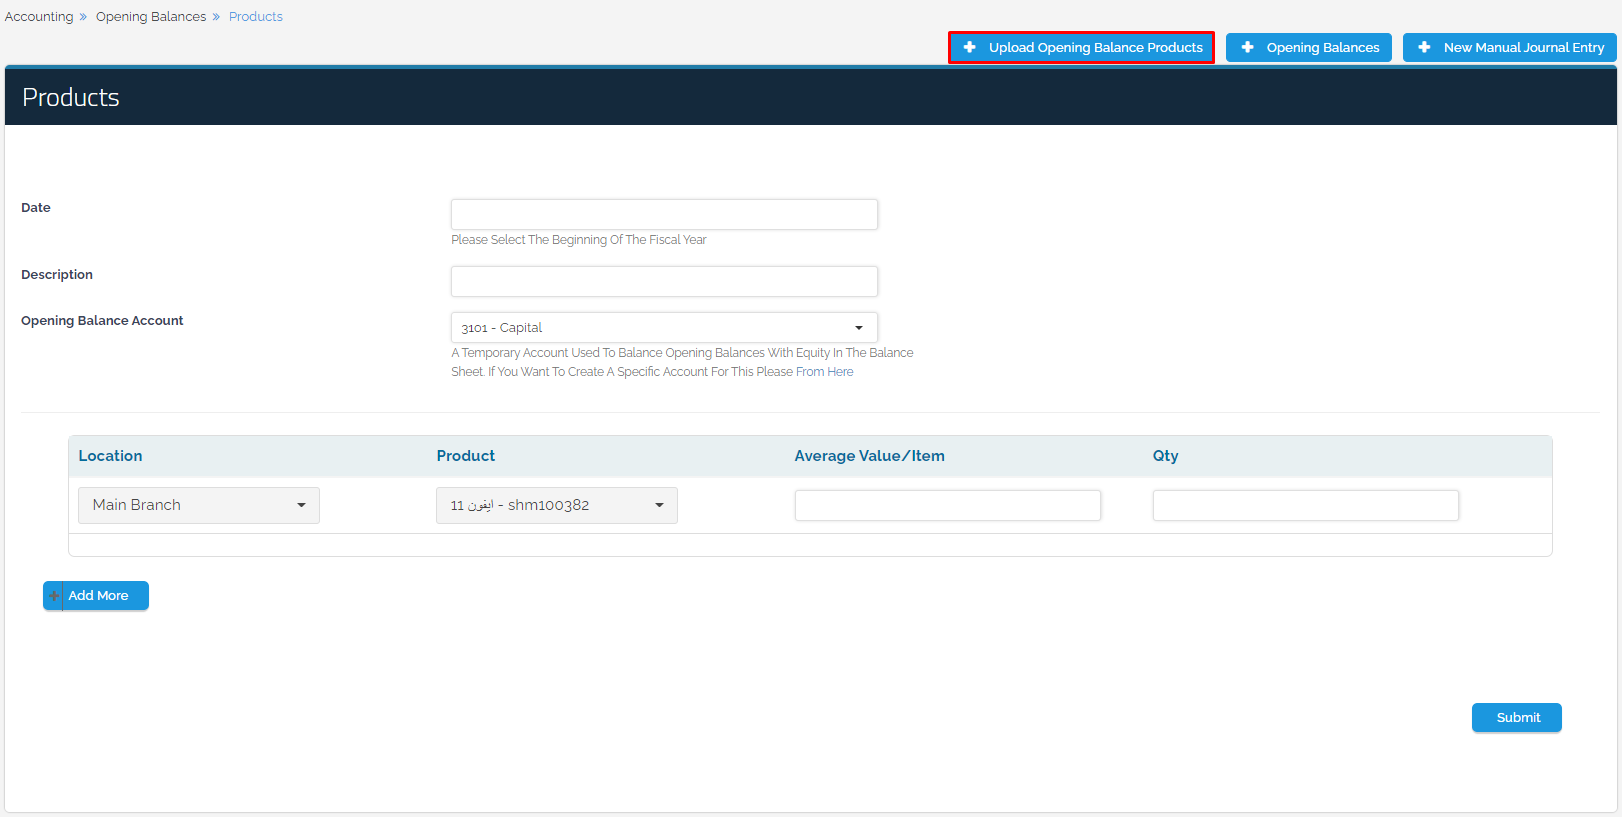The width and height of the screenshot is (1622, 817).
Task: Follow the 'Here' link to create account
Action: coord(840,372)
